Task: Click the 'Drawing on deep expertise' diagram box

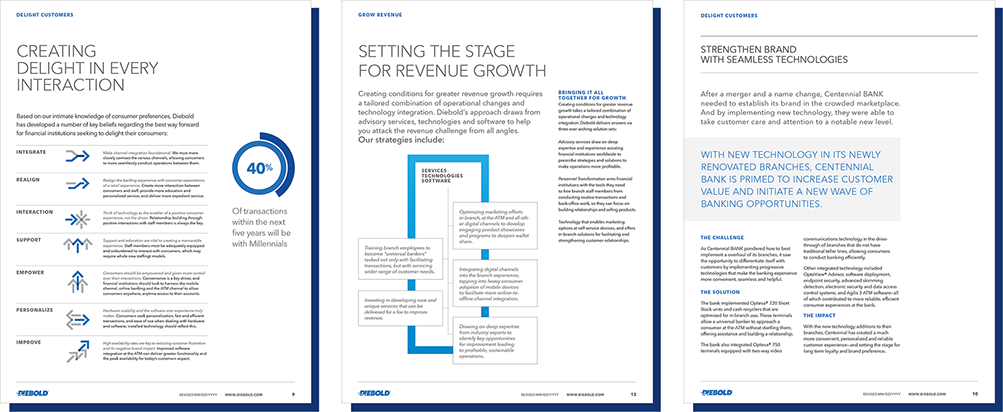Action: point(496,340)
